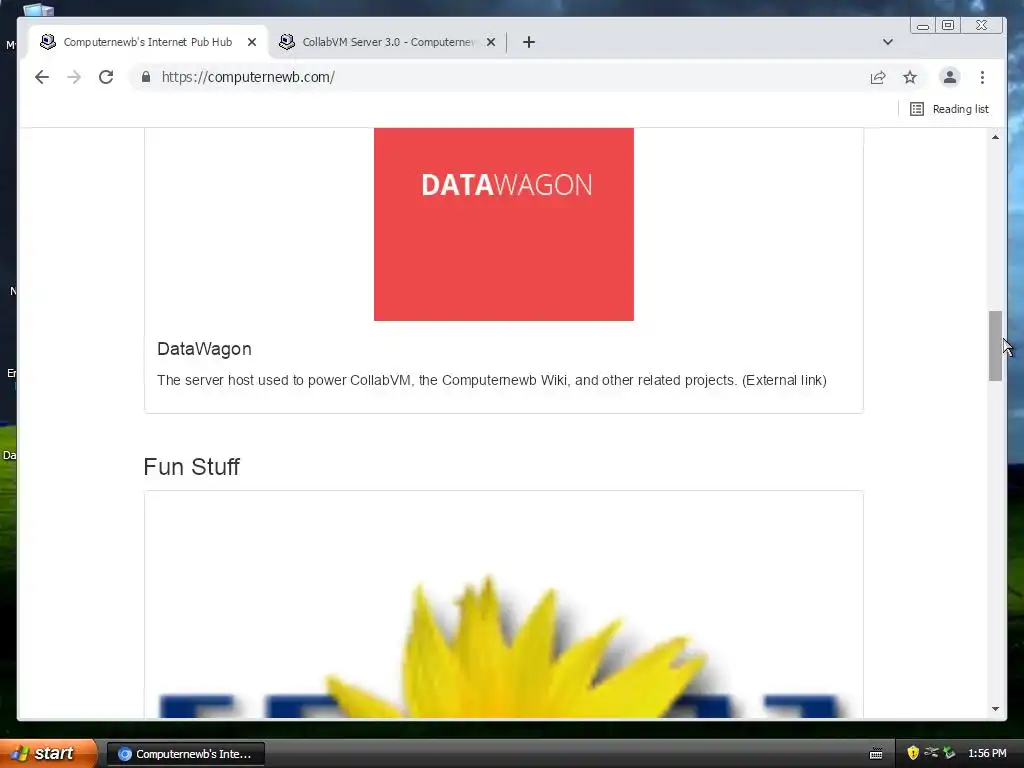Open the Chrome three-dot menu

click(982, 77)
